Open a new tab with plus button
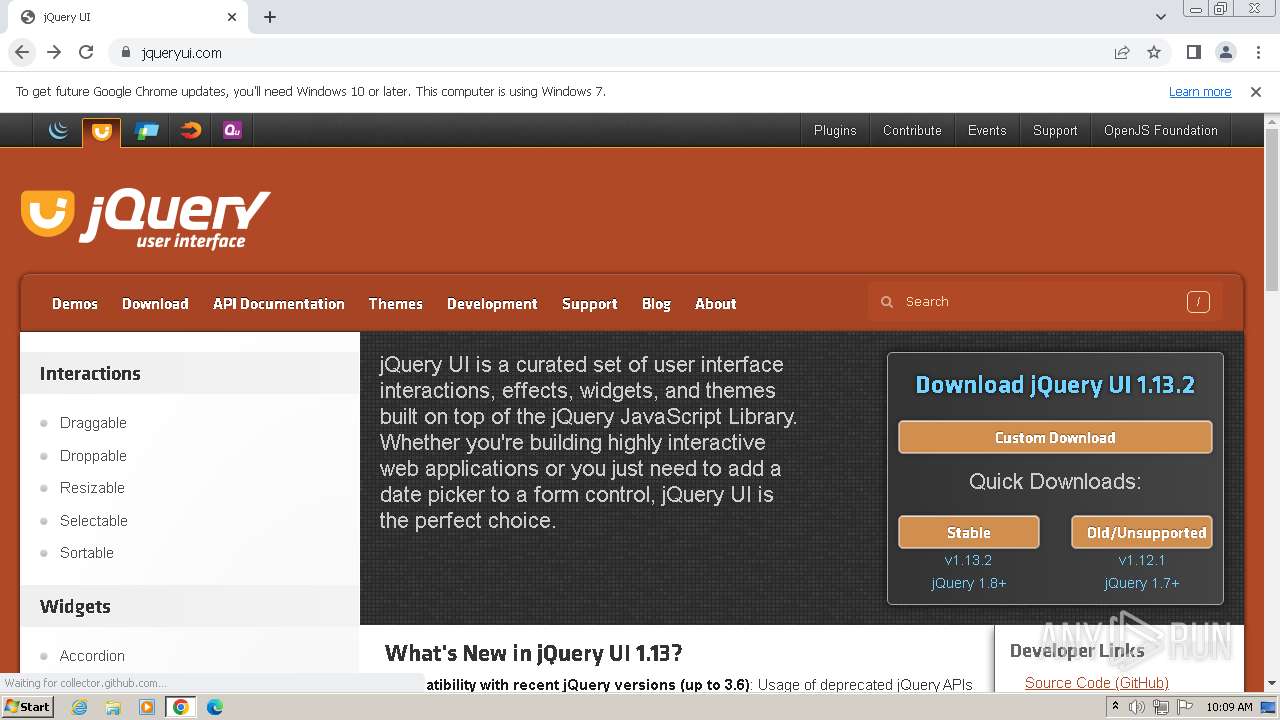The width and height of the screenshot is (1280, 720). [x=270, y=17]
